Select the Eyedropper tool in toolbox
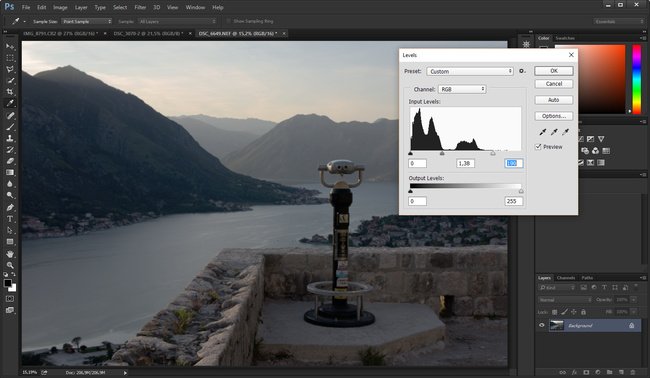The image size is (650, 378). [x=10, y=103]
